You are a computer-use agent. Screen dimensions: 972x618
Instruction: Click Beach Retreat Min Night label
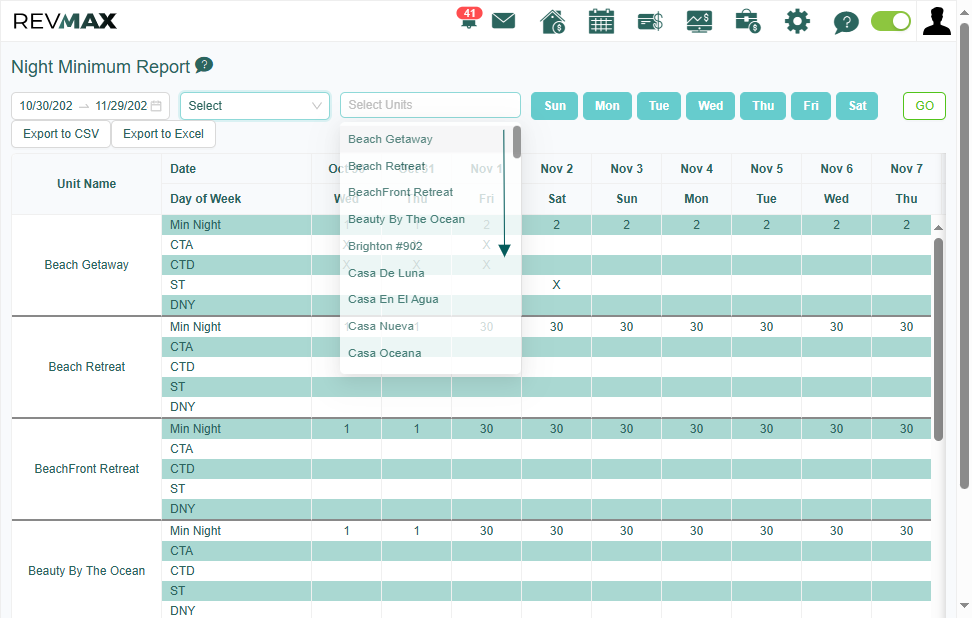coord(195,327)
